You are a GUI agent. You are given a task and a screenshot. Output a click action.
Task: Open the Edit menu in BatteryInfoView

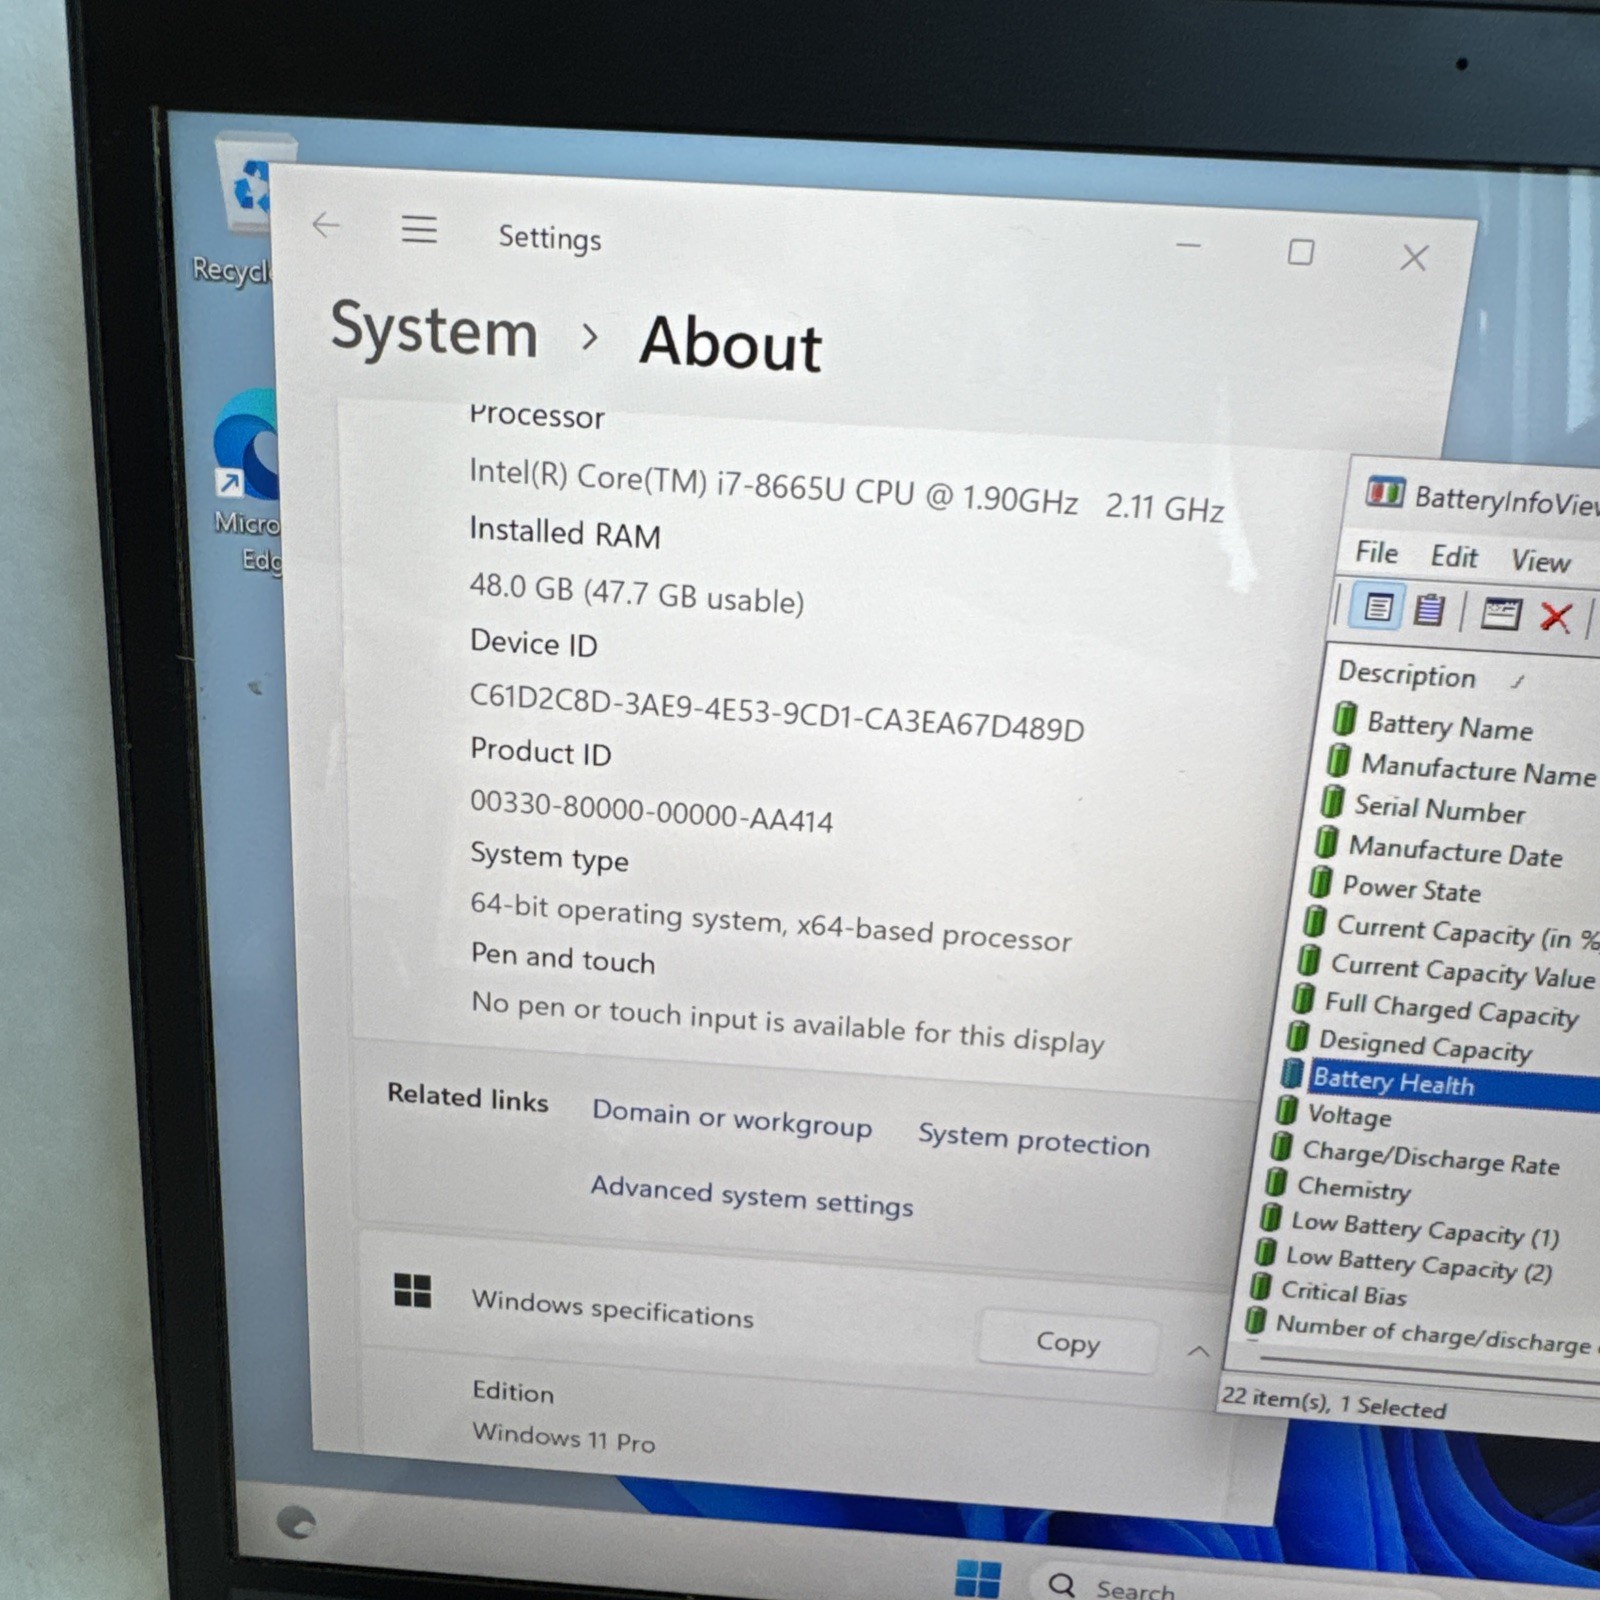click(x=1453, y=556)
